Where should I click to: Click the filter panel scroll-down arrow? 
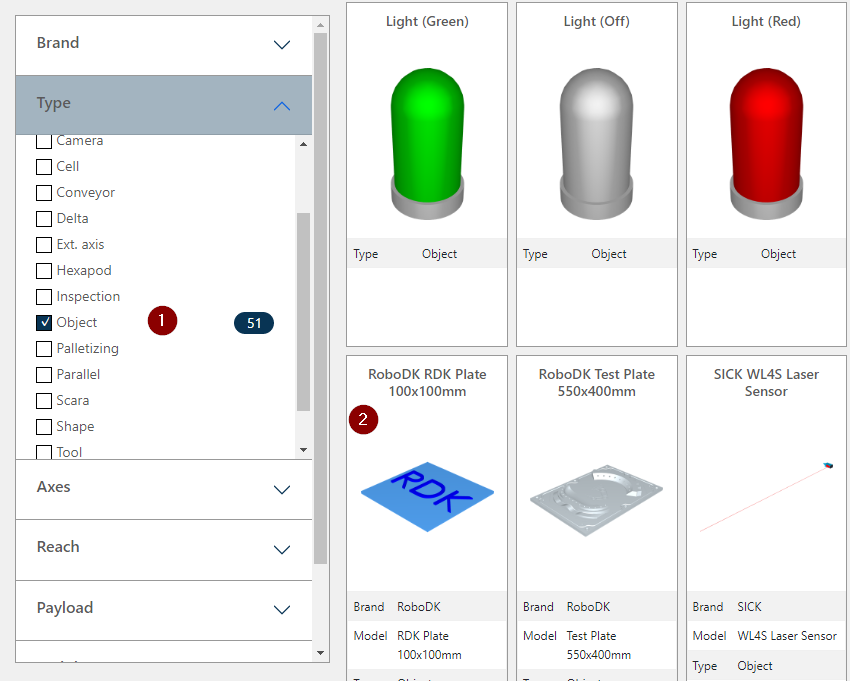coord(320,653)
